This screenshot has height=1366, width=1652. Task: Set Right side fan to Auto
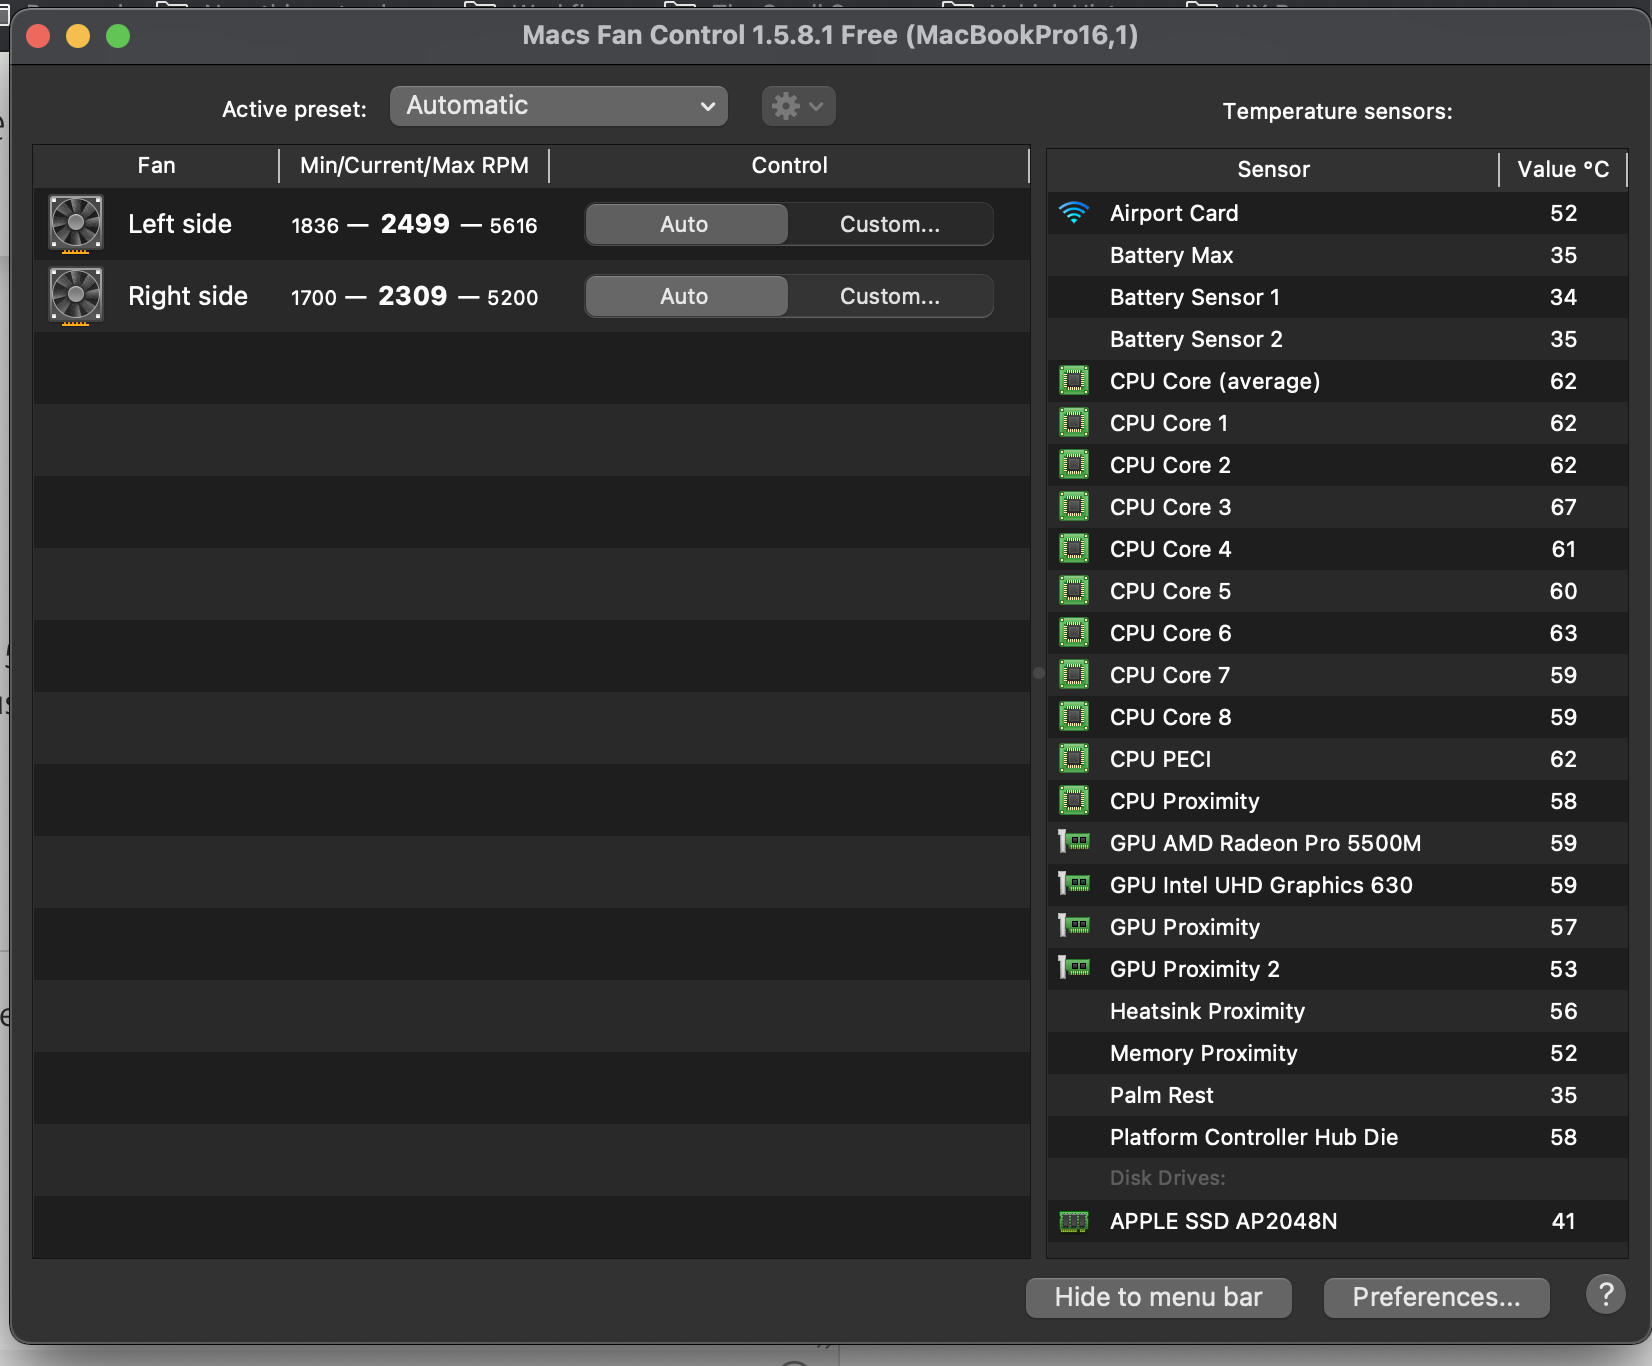686,296
